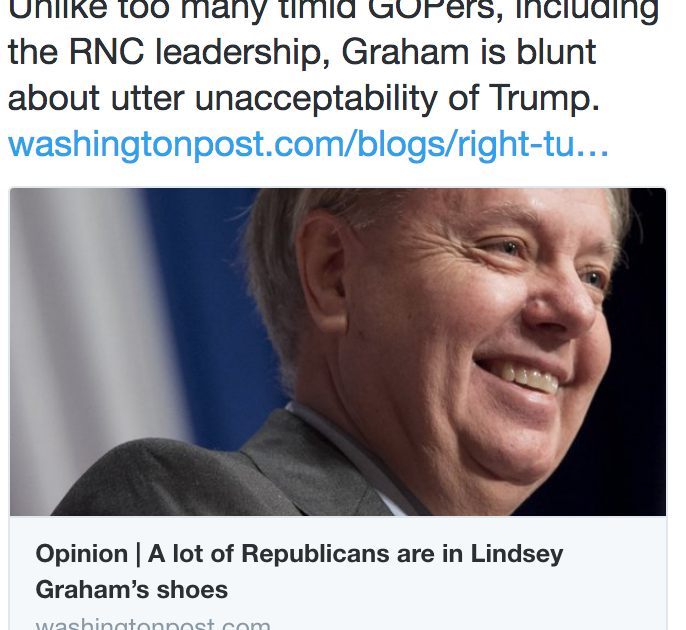Click the word "Graham" in the tweet text
686x630 pixels.
coord(405,52)
